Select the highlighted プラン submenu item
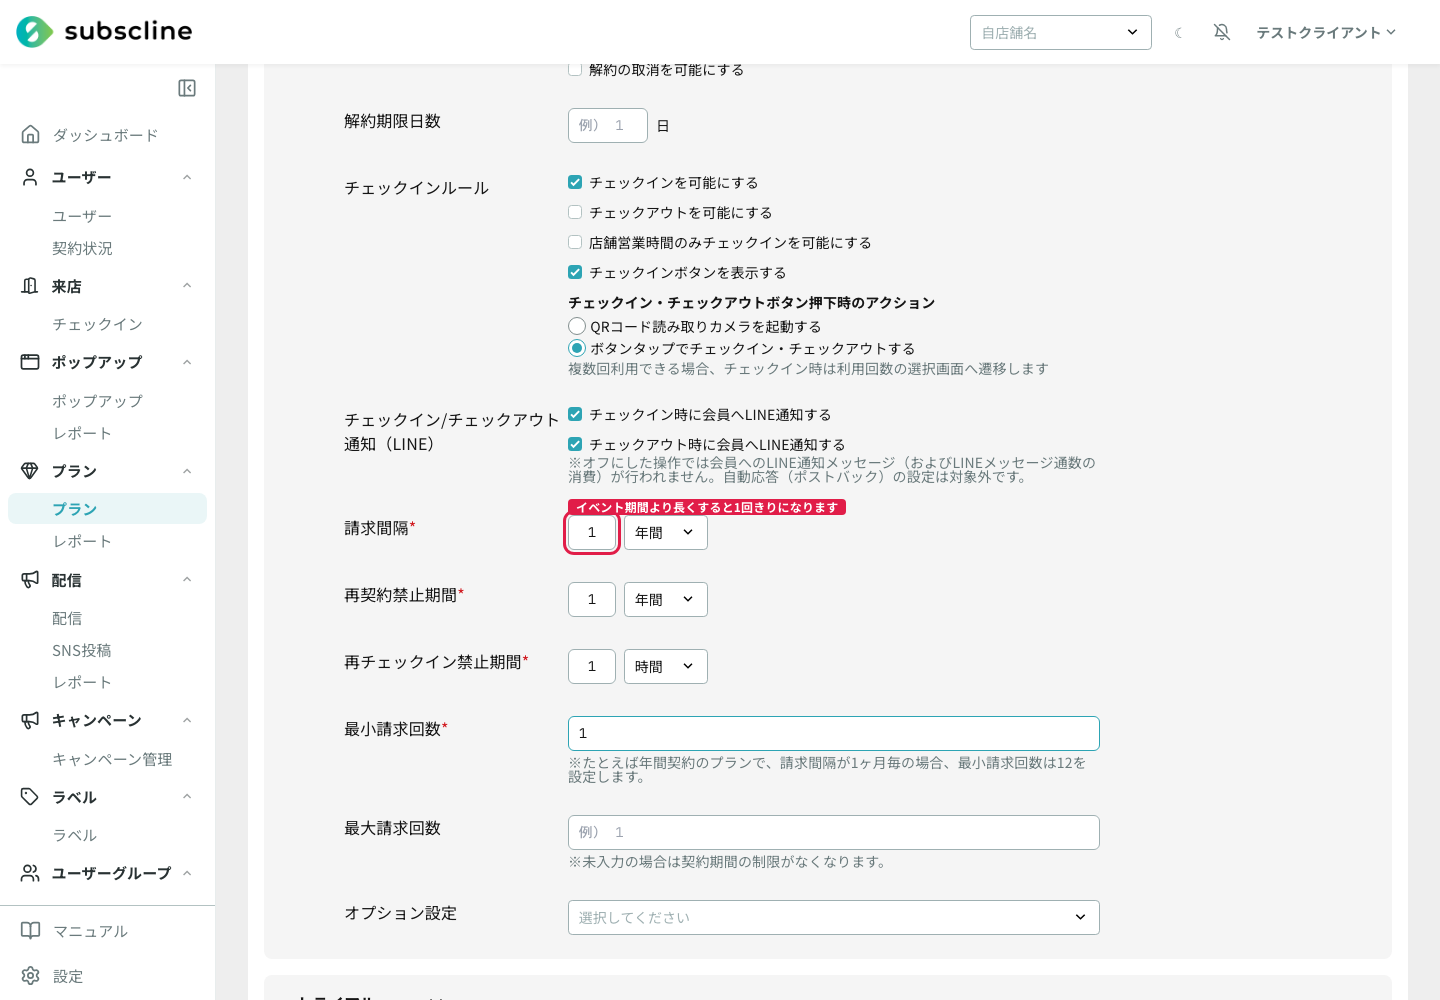 107,509
